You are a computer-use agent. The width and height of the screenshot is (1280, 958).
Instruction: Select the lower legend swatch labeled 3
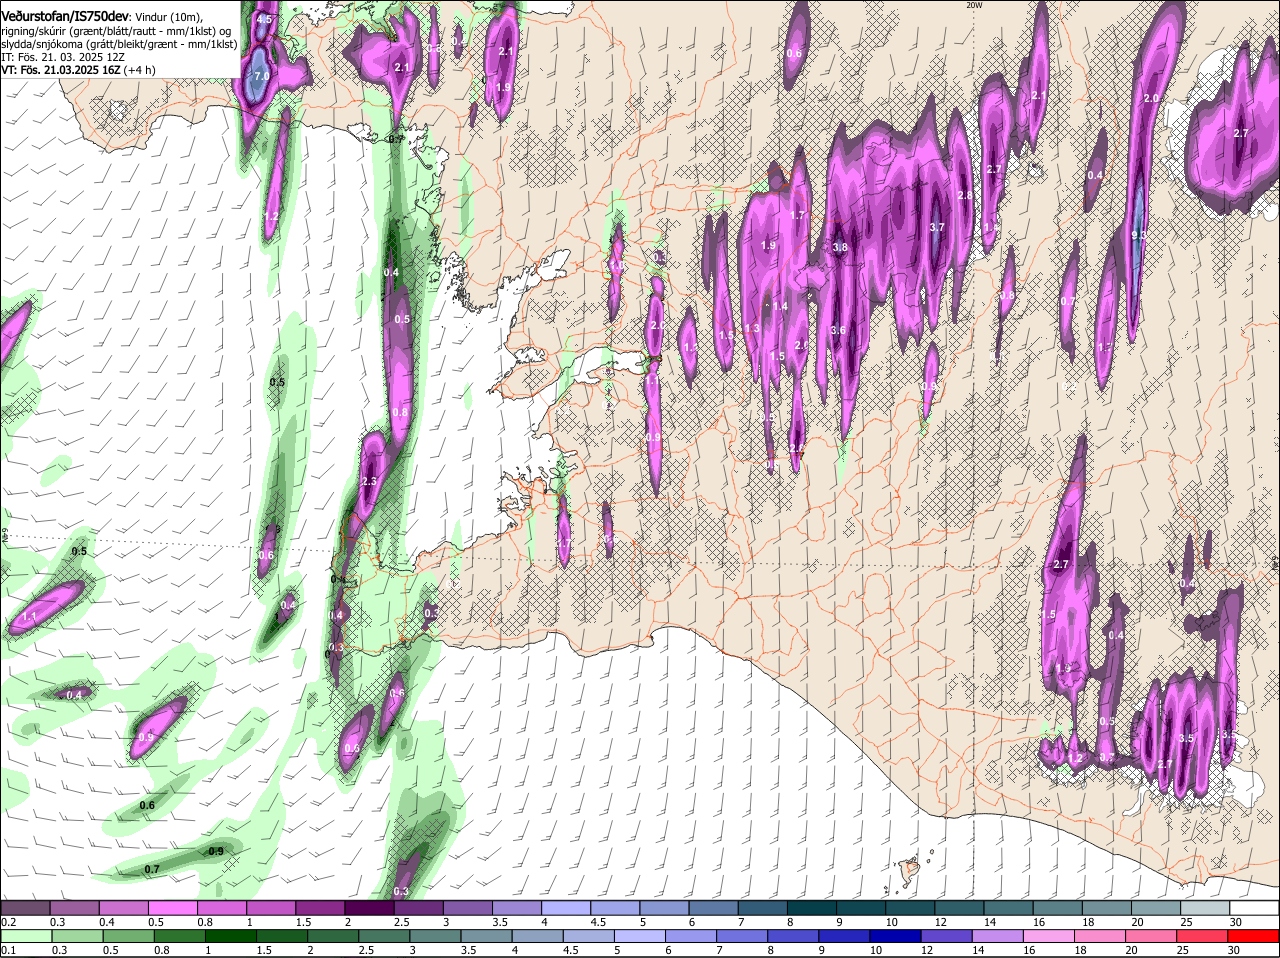tap(436, 936)
